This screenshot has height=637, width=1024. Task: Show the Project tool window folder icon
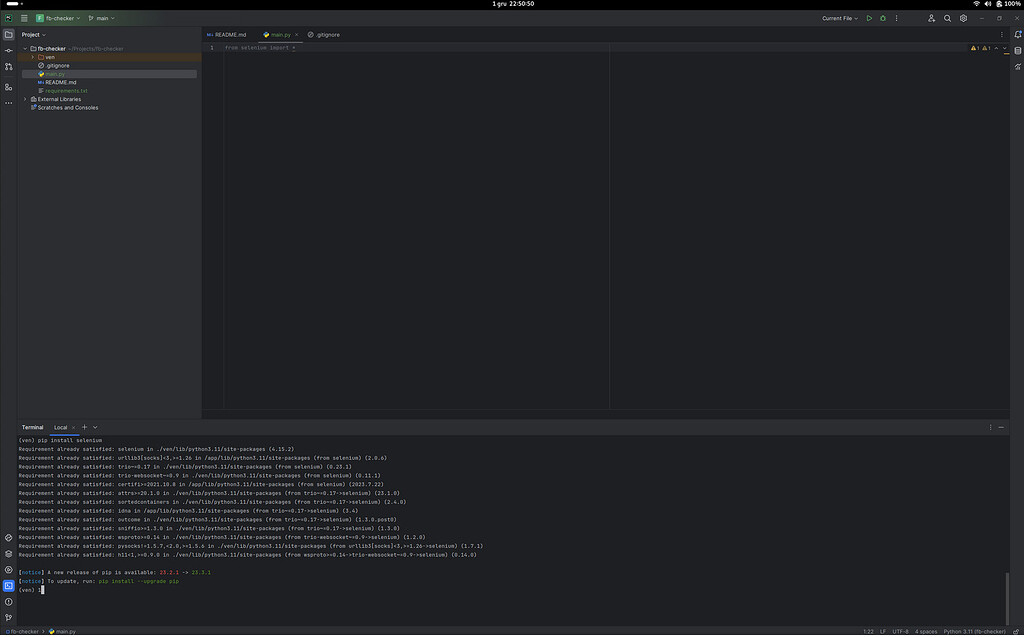tap(8, 33)
